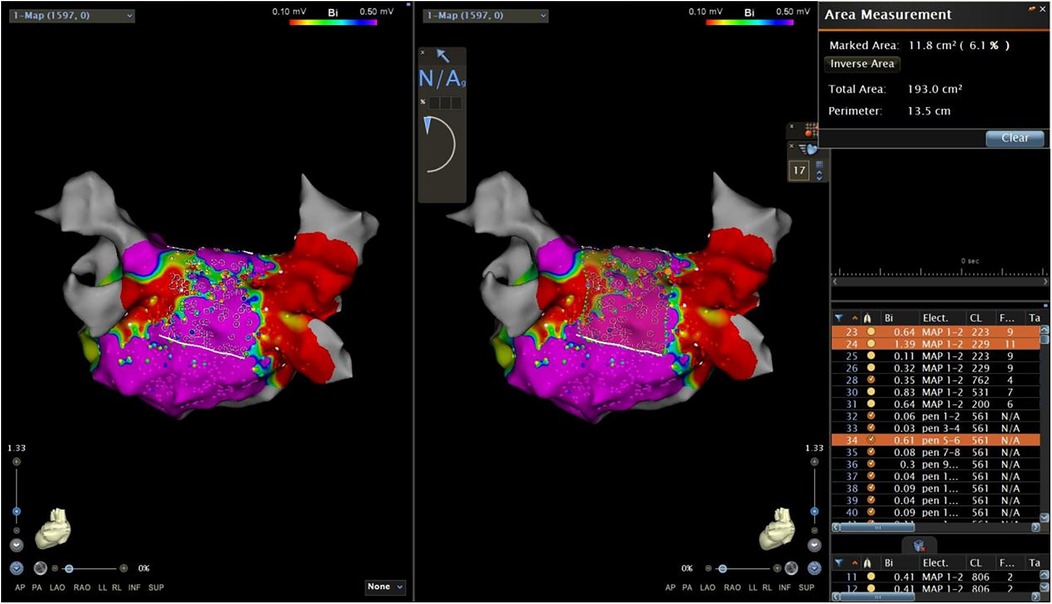The width and height of the screenshot is (1052, 604).
Task: Toggle the check marker of point 32
Action: tap(871, 416)
